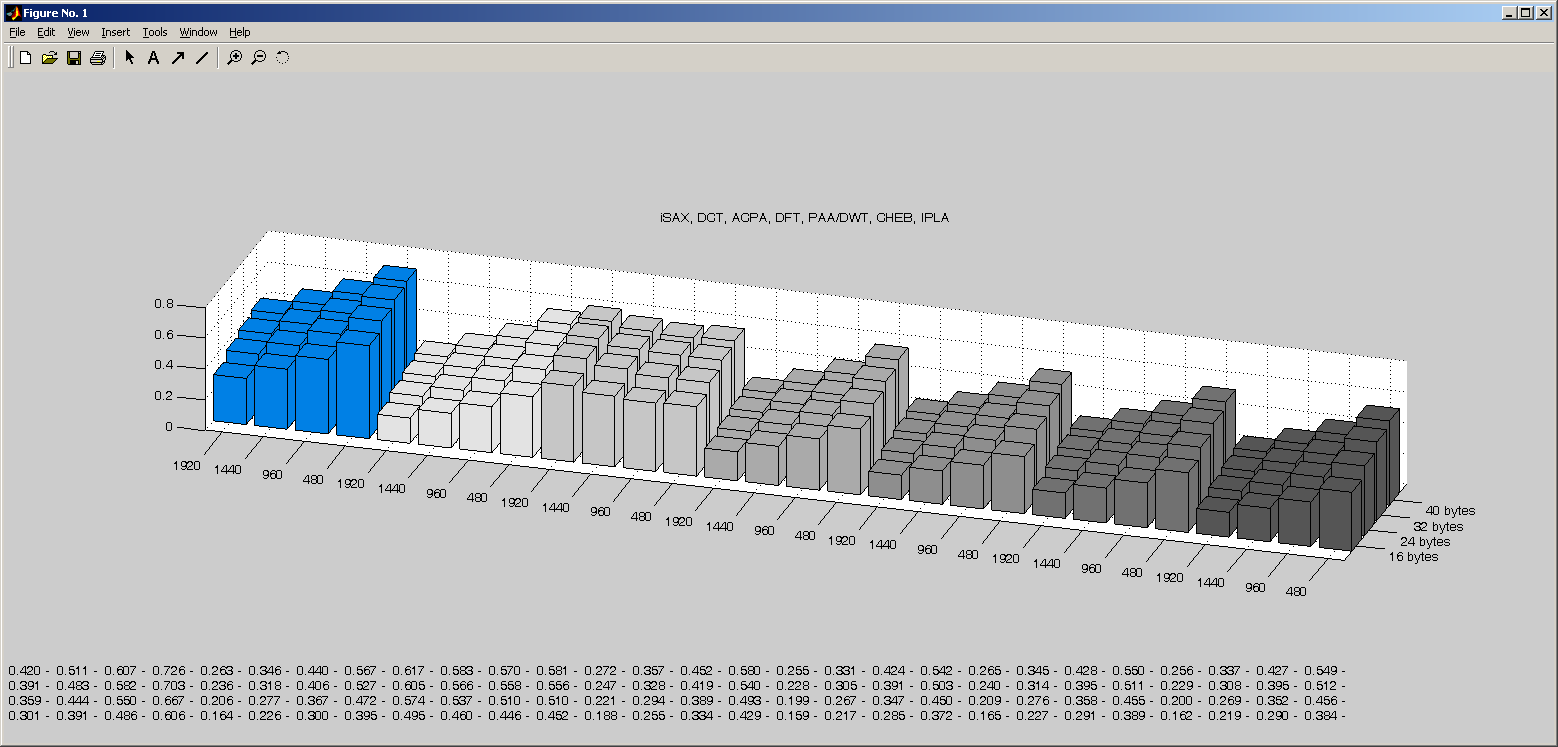
Task: Maximize the Figure No. 1 window
Action: click(x=1525, y=12)
